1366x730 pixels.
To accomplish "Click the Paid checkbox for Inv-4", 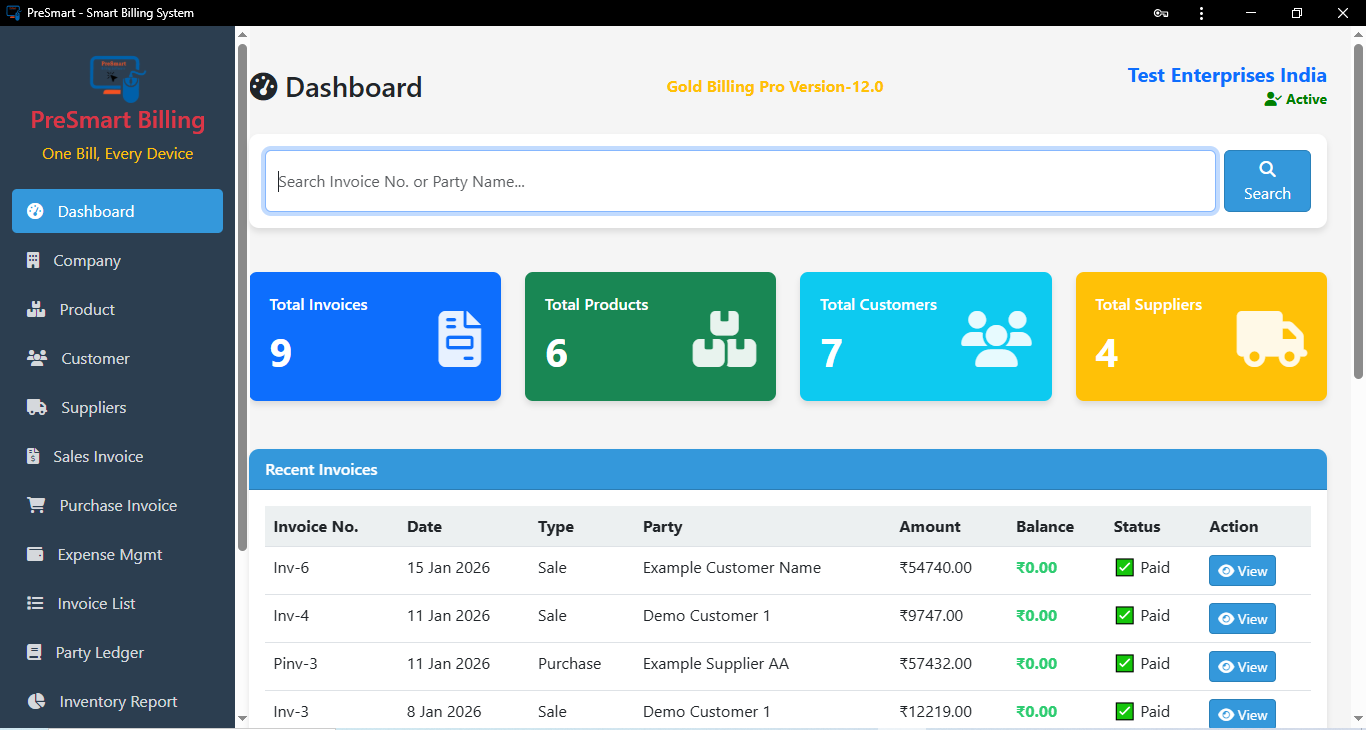I will coord(1125,615).
